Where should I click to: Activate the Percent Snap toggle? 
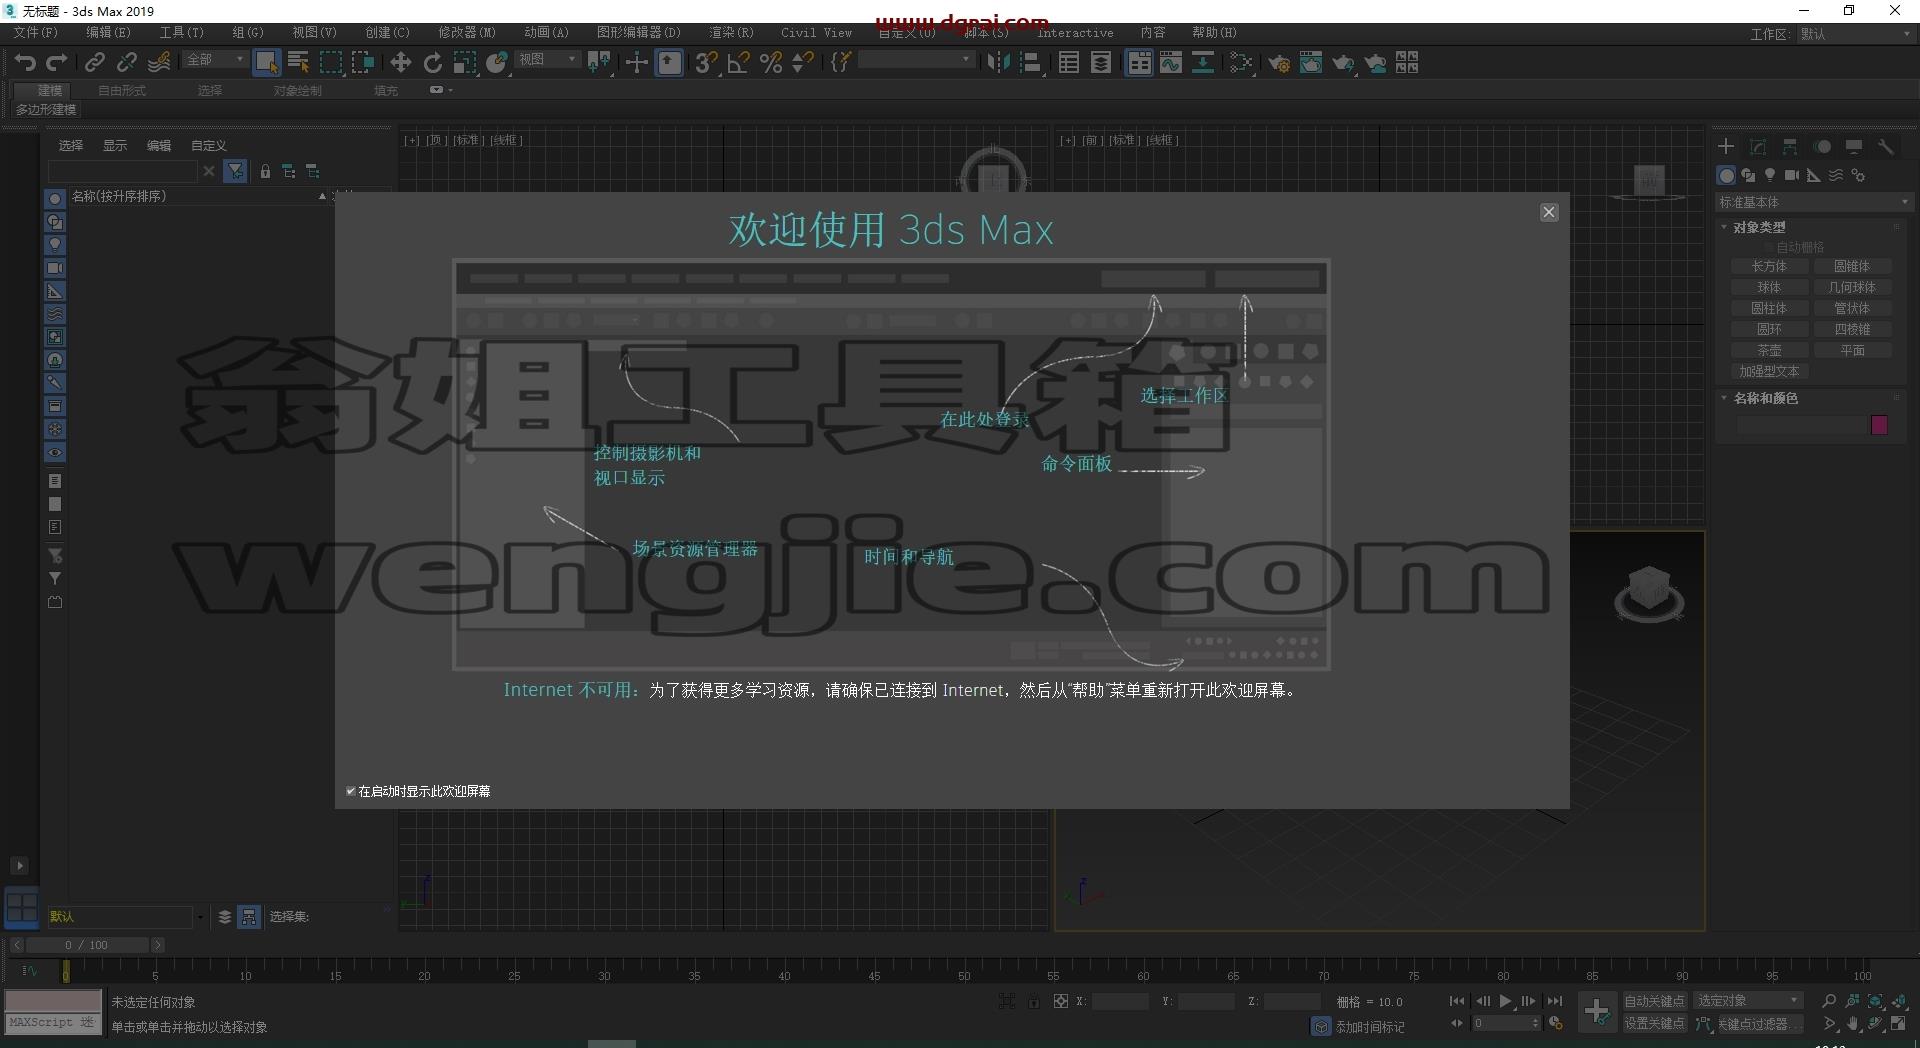tap(770, 63)
